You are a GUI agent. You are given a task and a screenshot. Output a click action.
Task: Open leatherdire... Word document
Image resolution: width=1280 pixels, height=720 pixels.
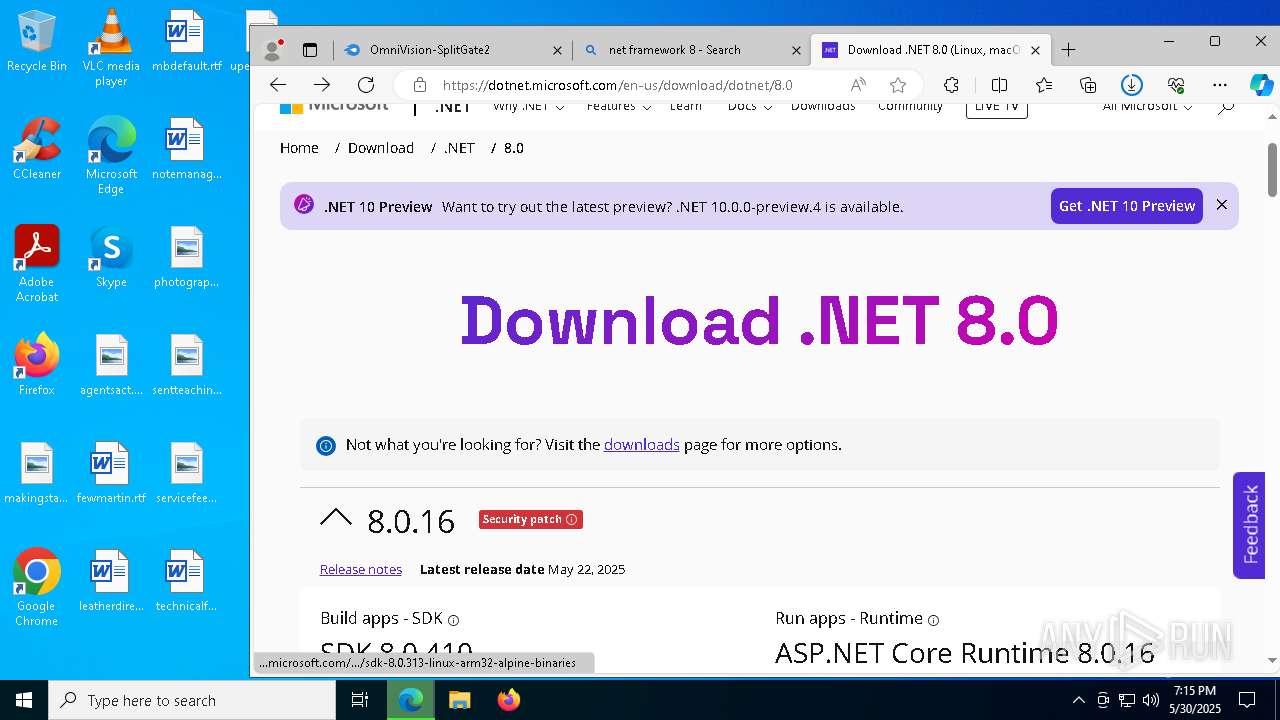(x=111, y=581)
